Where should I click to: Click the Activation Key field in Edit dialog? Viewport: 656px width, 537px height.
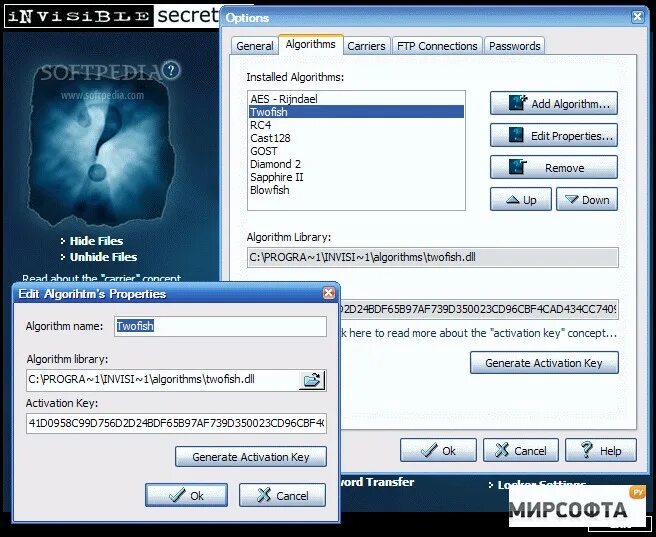tap(176, 423)
